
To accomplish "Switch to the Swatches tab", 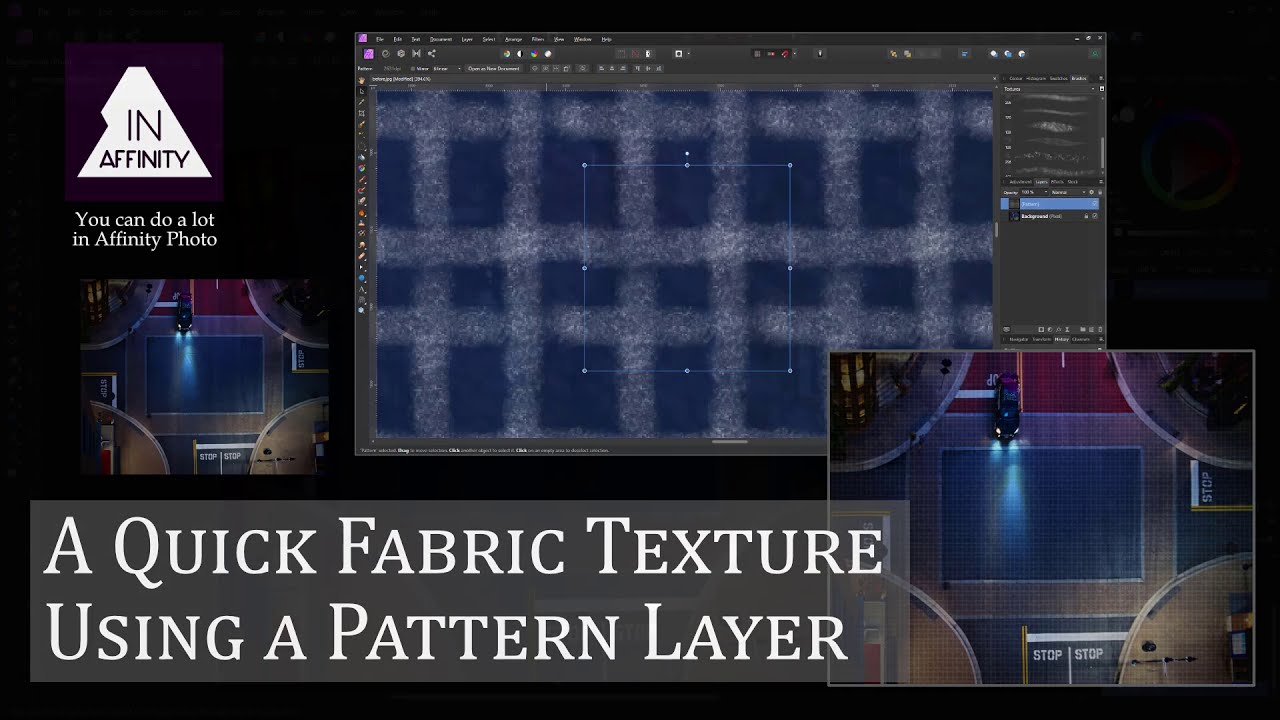I will tap(1058, 78).
